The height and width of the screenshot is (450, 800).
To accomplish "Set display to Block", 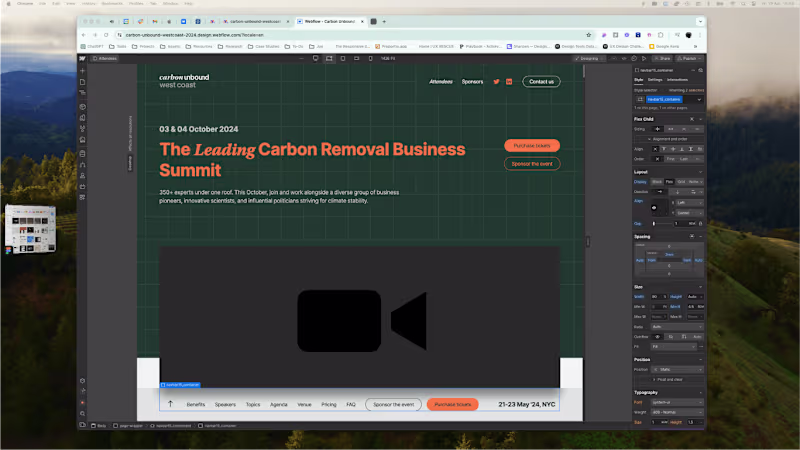I will tap(657, 182).
